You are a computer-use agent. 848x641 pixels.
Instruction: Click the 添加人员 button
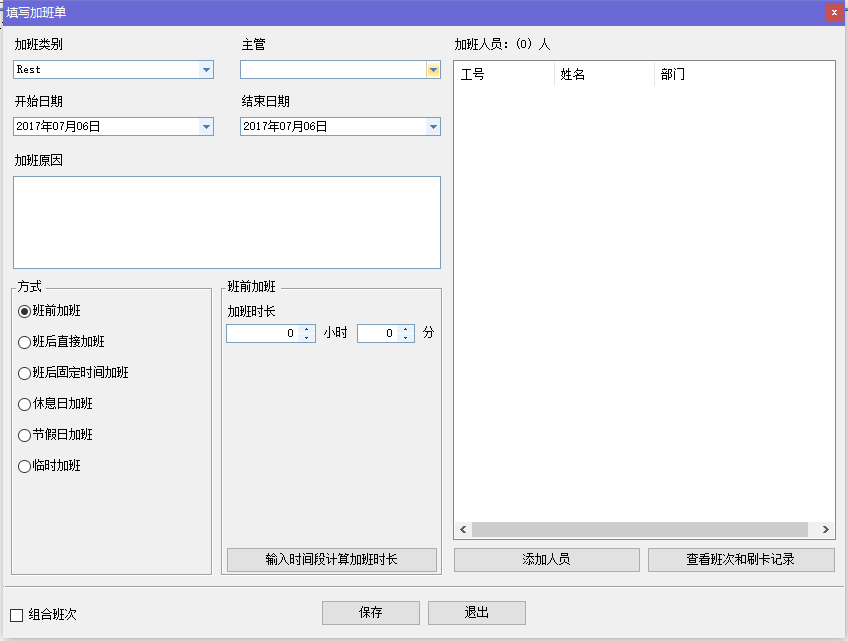click(546, 560)
